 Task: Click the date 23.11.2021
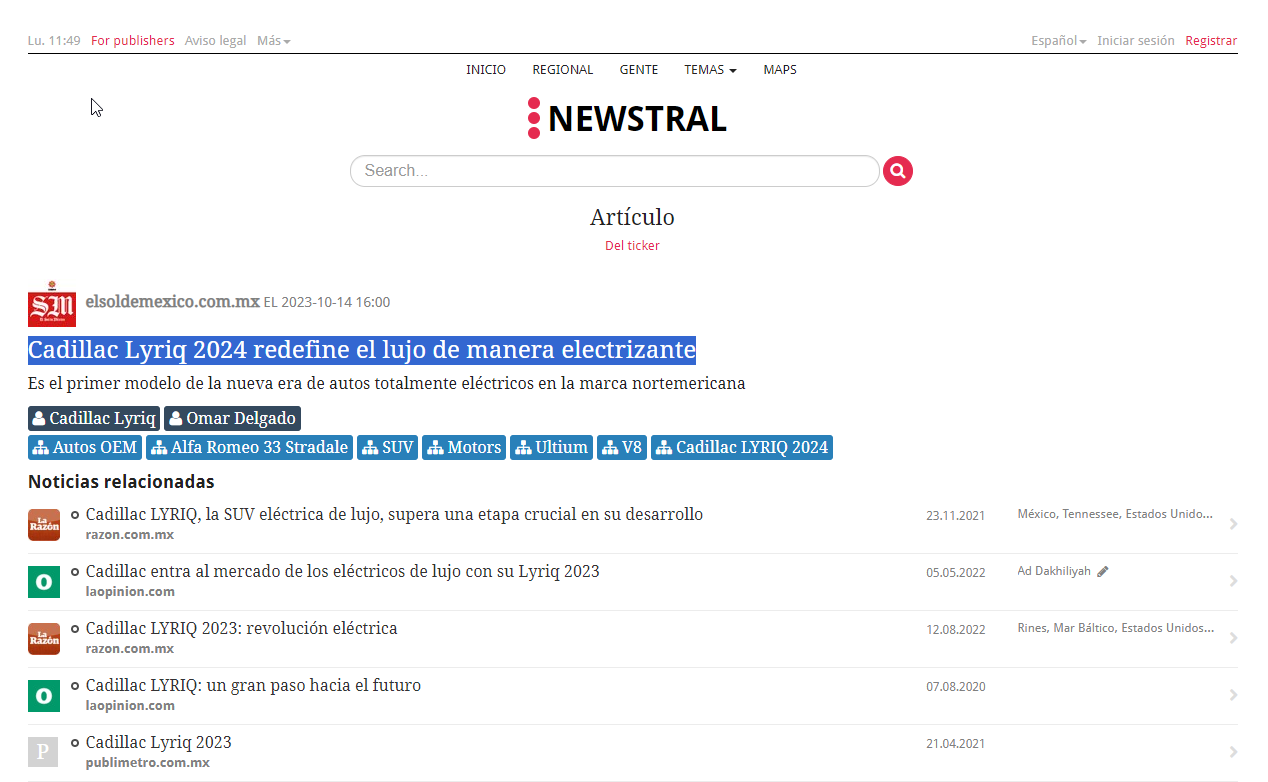click(955, 516)
